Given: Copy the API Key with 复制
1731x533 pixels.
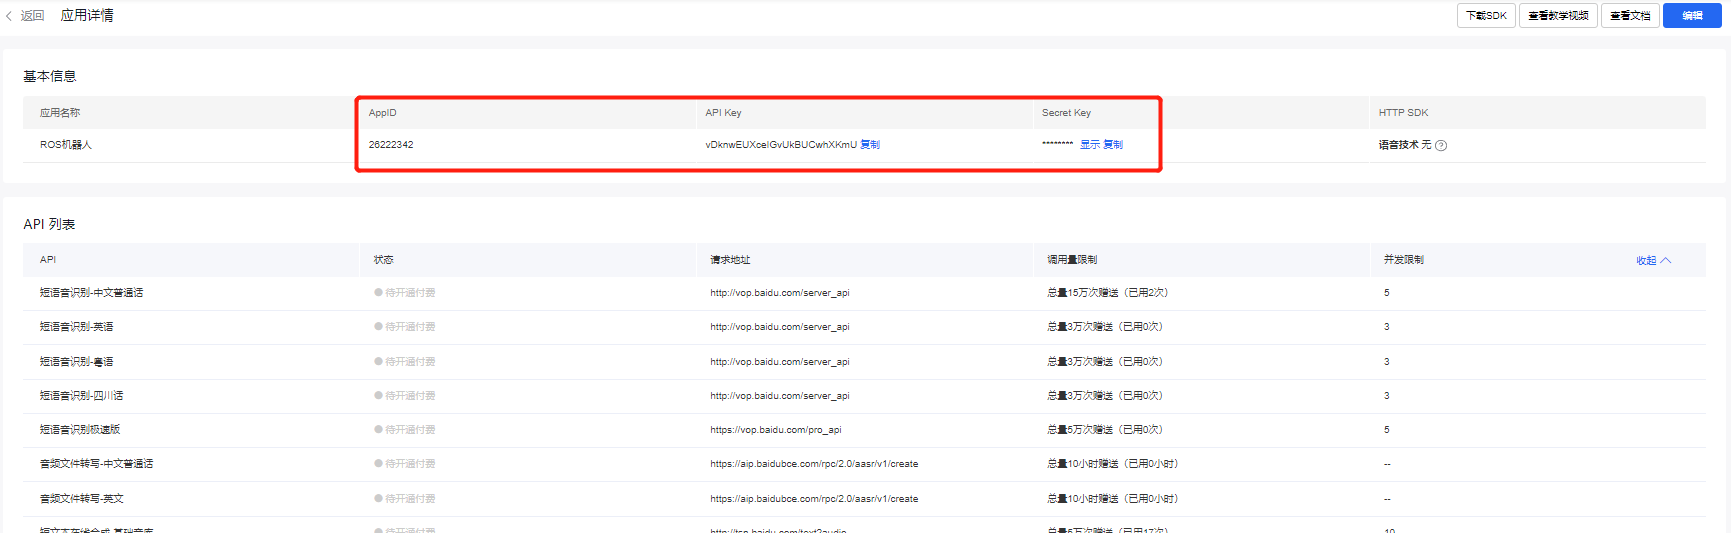Looking at the screenshot, I should (x=870, y=145).
